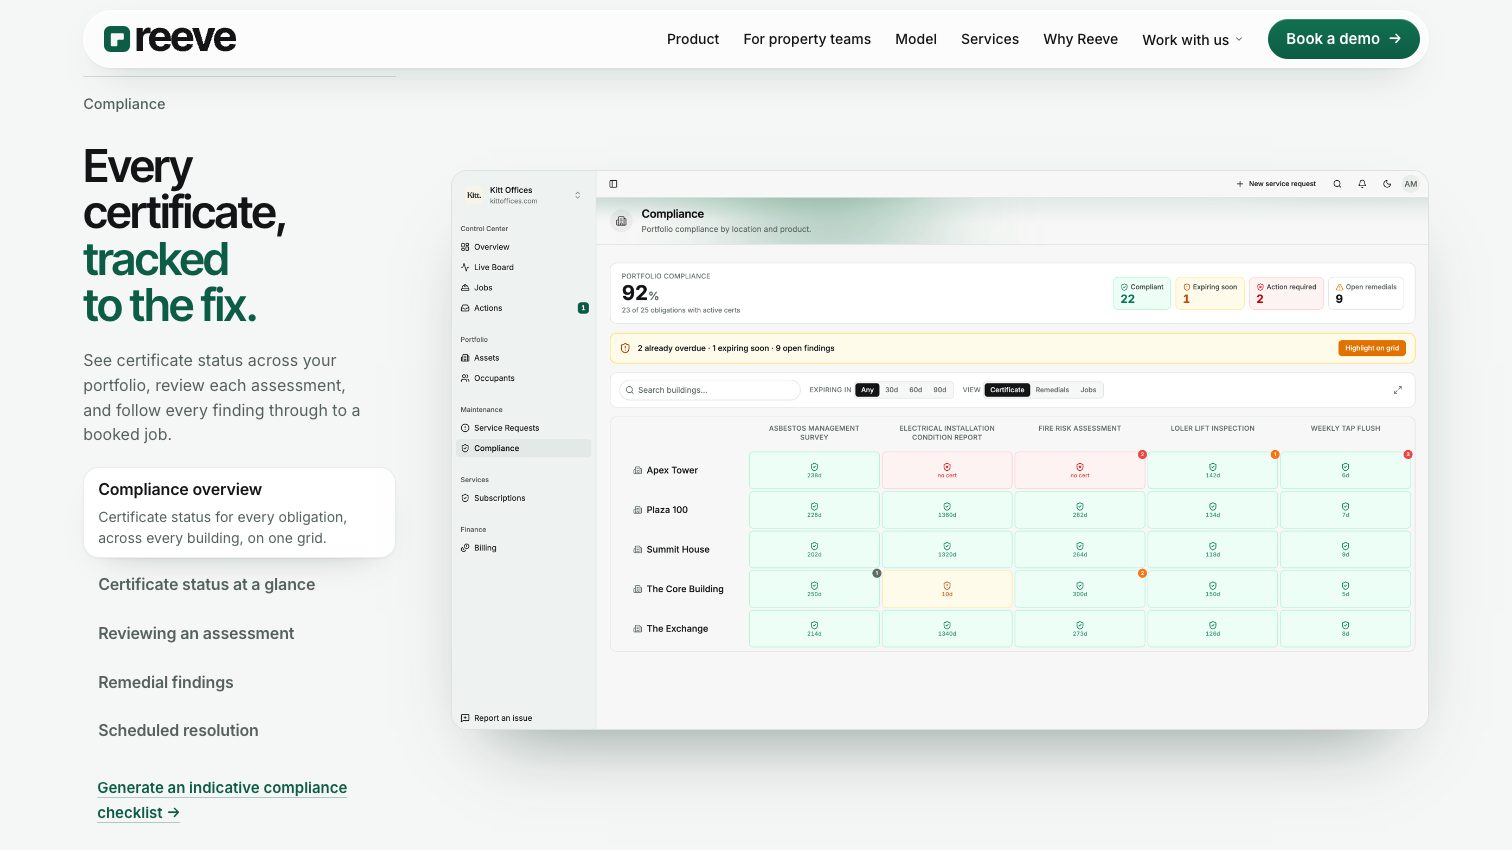The width and height of the screenshot is (1512, 850).
Task: Open the AM user avatar
Action: (x=1411, y=184)
